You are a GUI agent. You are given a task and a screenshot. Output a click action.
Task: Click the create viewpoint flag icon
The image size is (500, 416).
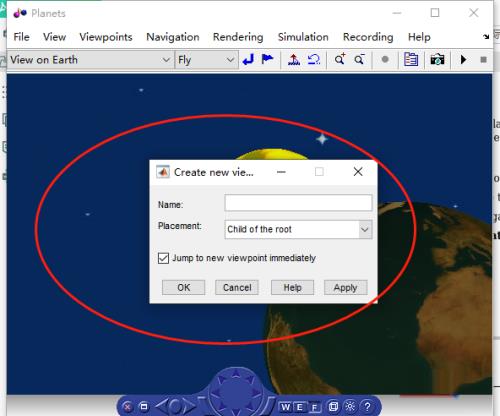coord(267,59)
